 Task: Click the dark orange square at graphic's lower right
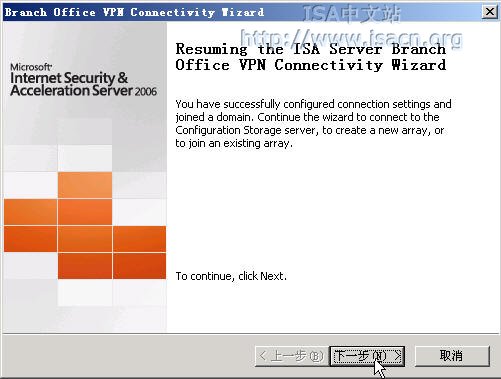pyautogui.click(x=139, y=266)
